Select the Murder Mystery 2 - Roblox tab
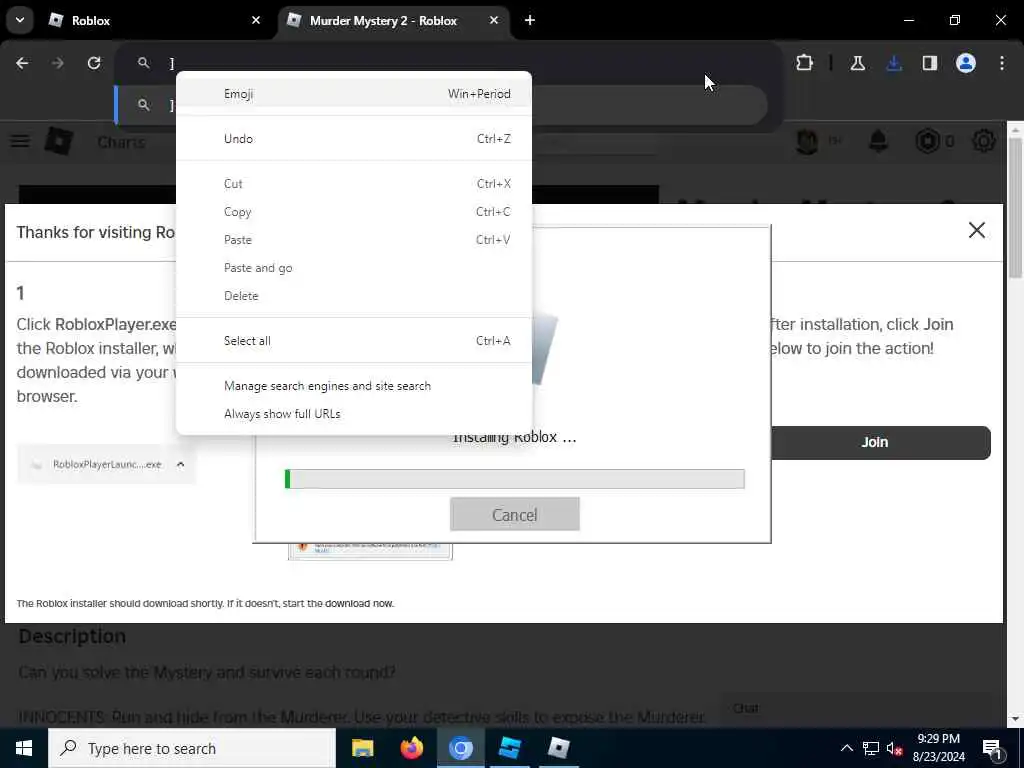 [x=394, y=20]
